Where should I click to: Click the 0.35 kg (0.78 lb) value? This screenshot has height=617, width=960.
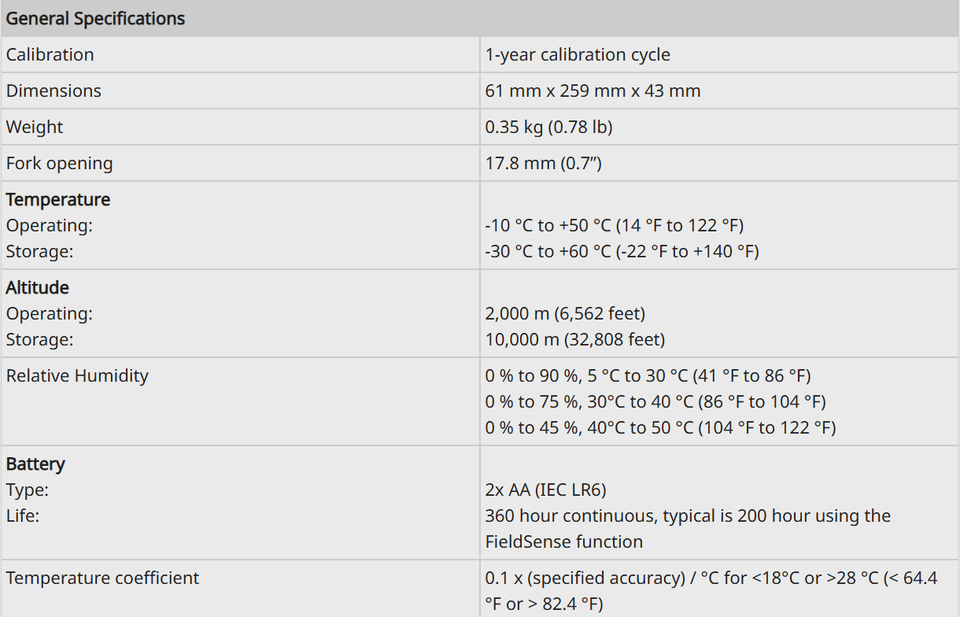(549, 127)
